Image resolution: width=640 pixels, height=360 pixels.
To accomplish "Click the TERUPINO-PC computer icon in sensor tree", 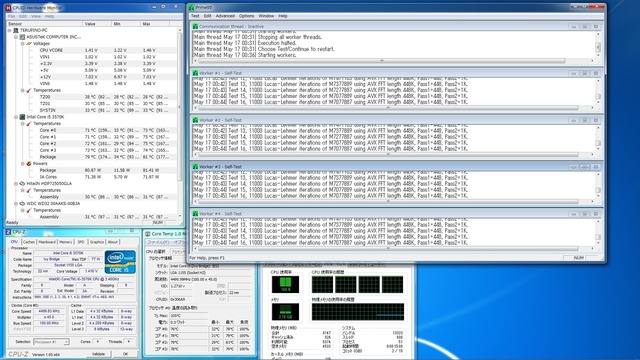I will pyautogui.click(x=16, y=30).
